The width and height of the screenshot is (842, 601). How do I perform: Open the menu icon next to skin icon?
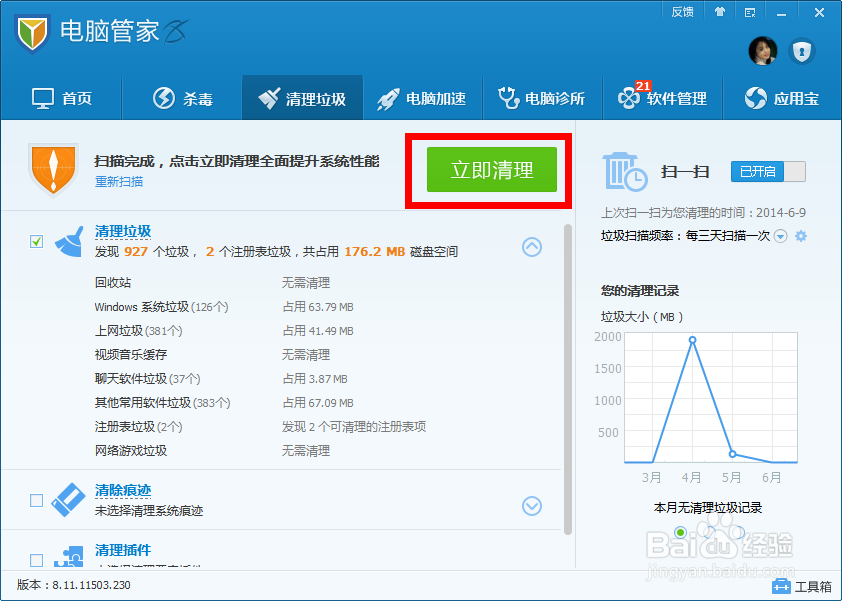click(x=750, y=12)
